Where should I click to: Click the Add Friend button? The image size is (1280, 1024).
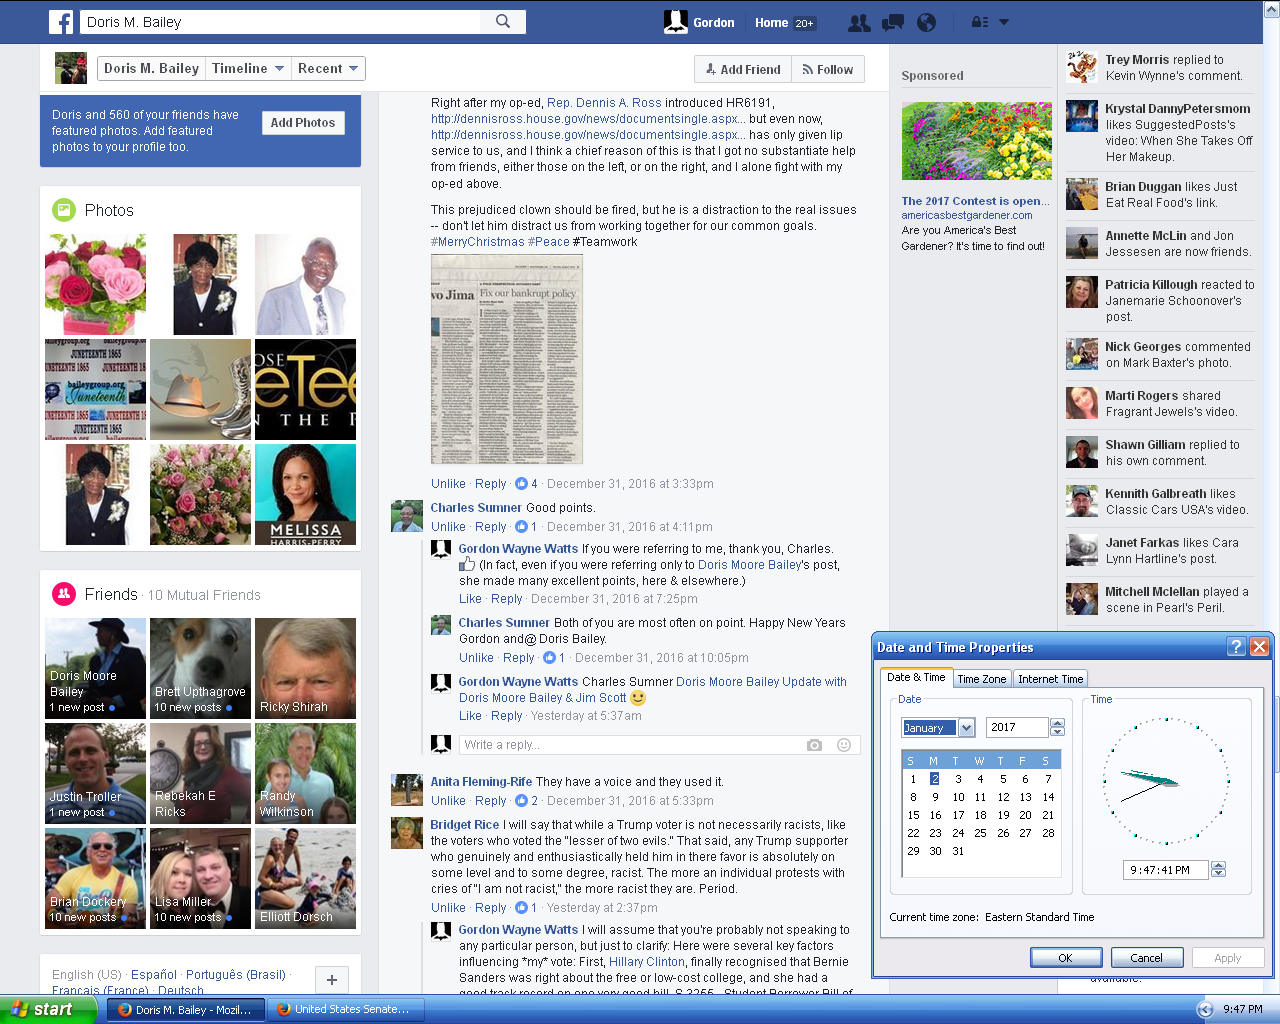click(742, 69)
